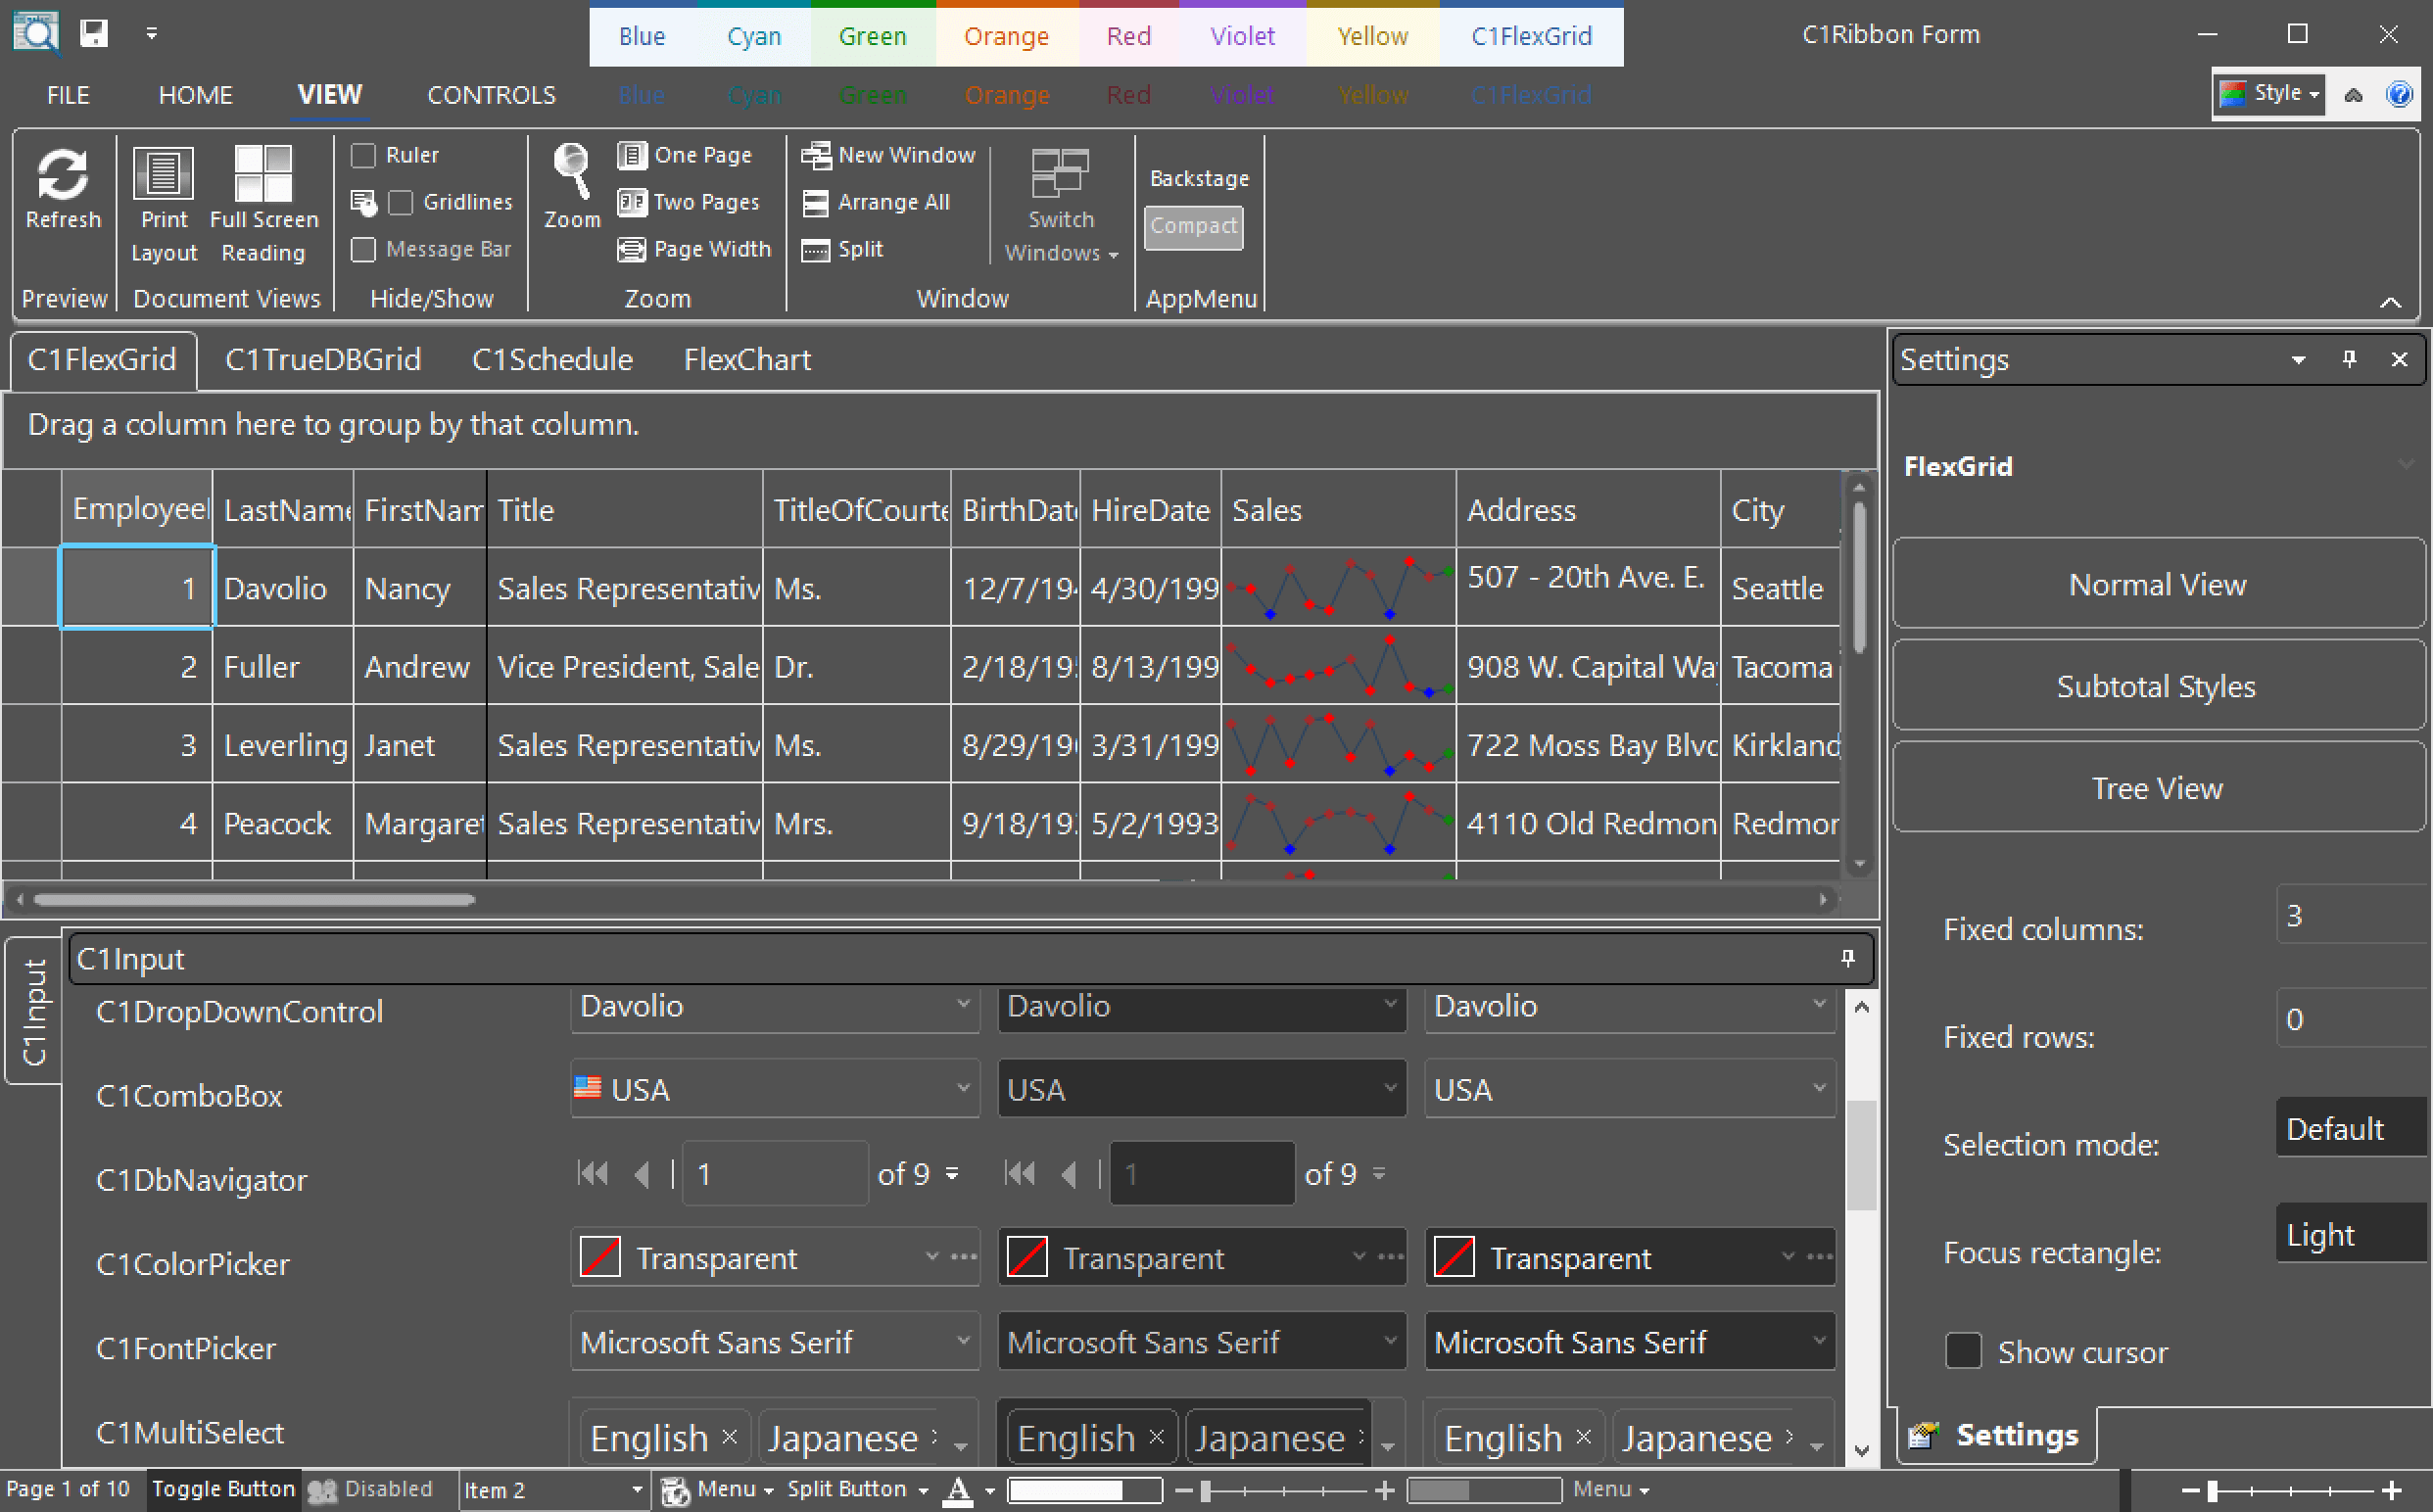This screenshot has width=2433, height=1512.
Task: Switch to the C1TrueDBGrid tab
Action: pos(322,359)
